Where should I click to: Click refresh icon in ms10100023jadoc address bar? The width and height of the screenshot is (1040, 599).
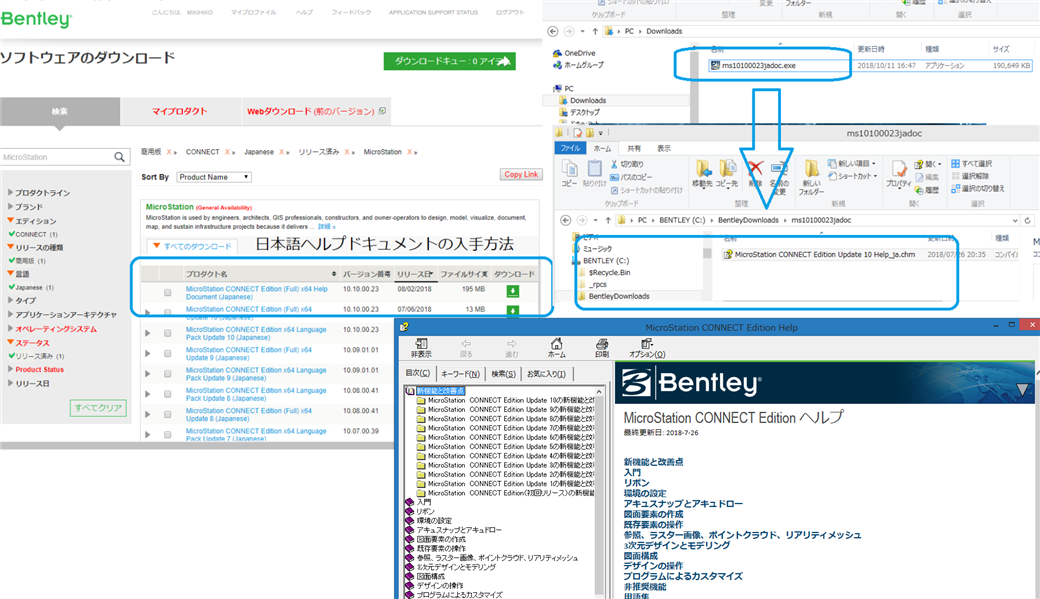(1027, 220)
